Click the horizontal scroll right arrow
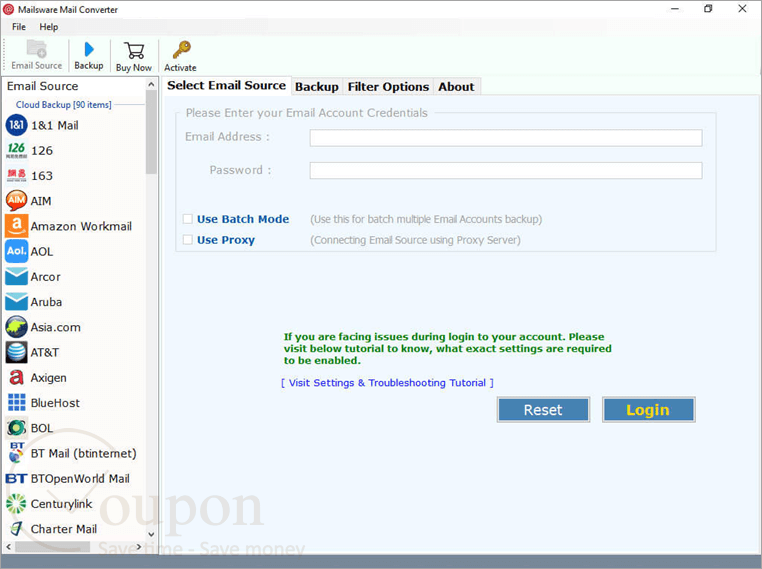 (x=139, y=547)
